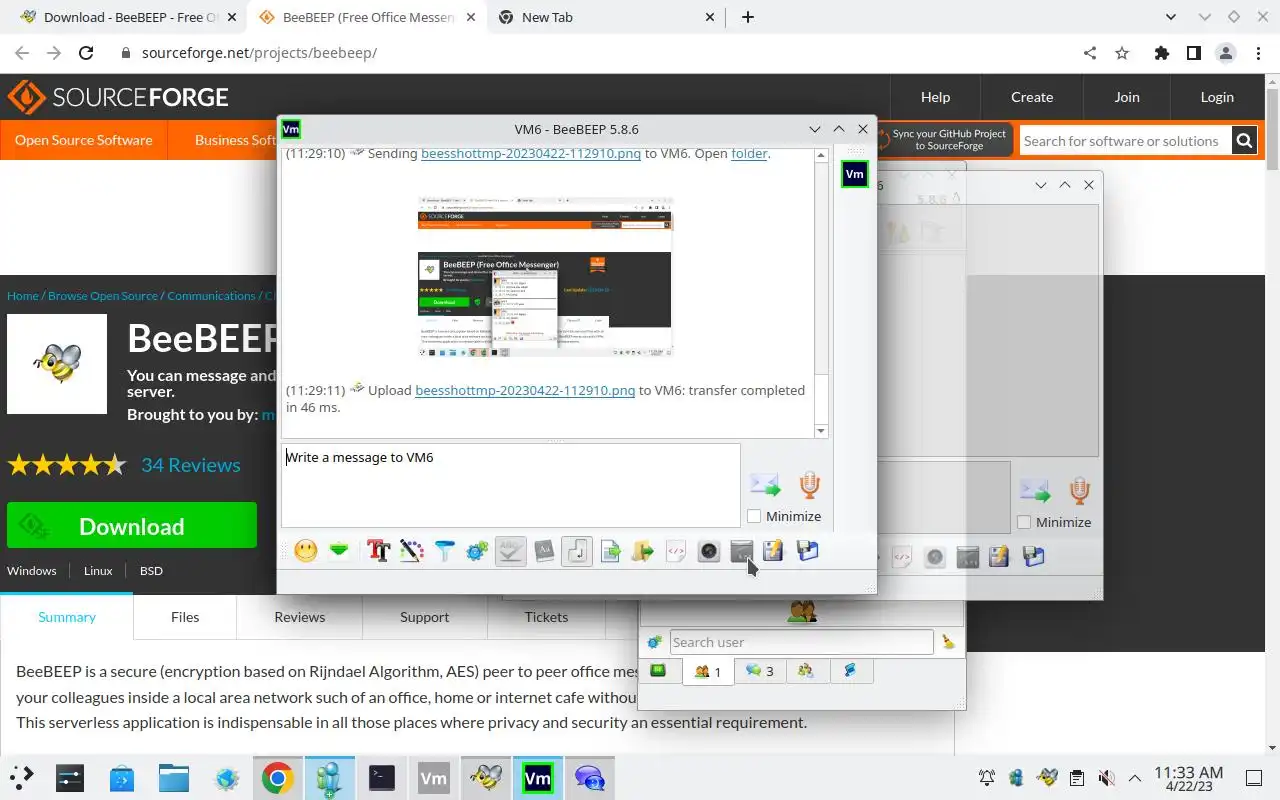
Task: Switch to the green home tab in BeeBEEP
Action: coord(659,671)
